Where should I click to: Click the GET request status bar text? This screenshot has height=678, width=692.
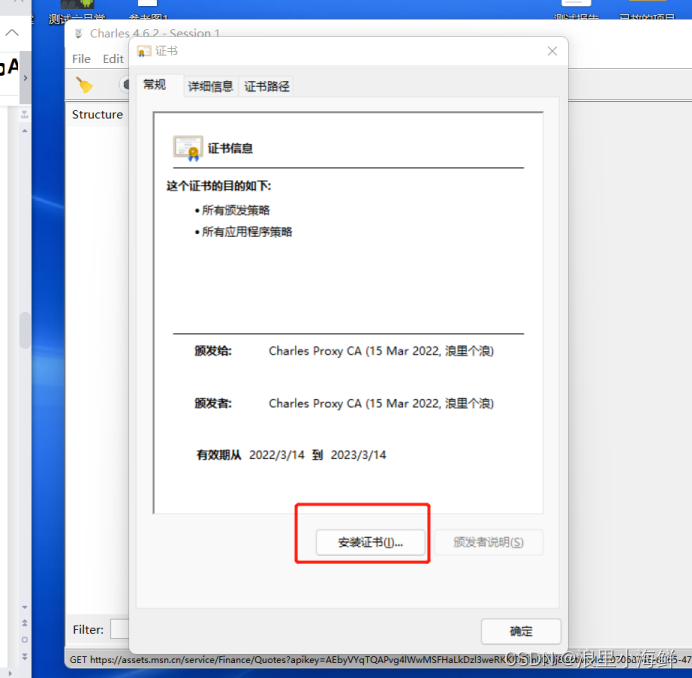tap(380, 659)
